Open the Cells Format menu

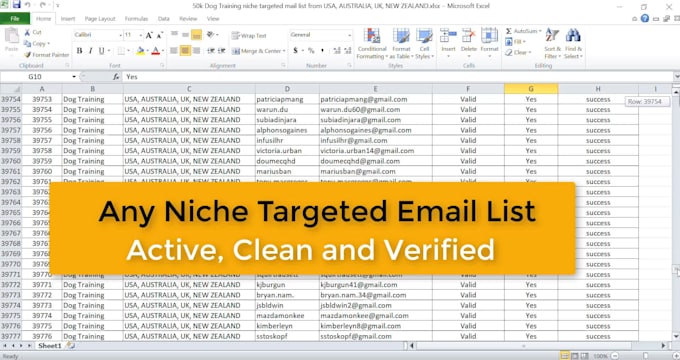click(489, 43)
